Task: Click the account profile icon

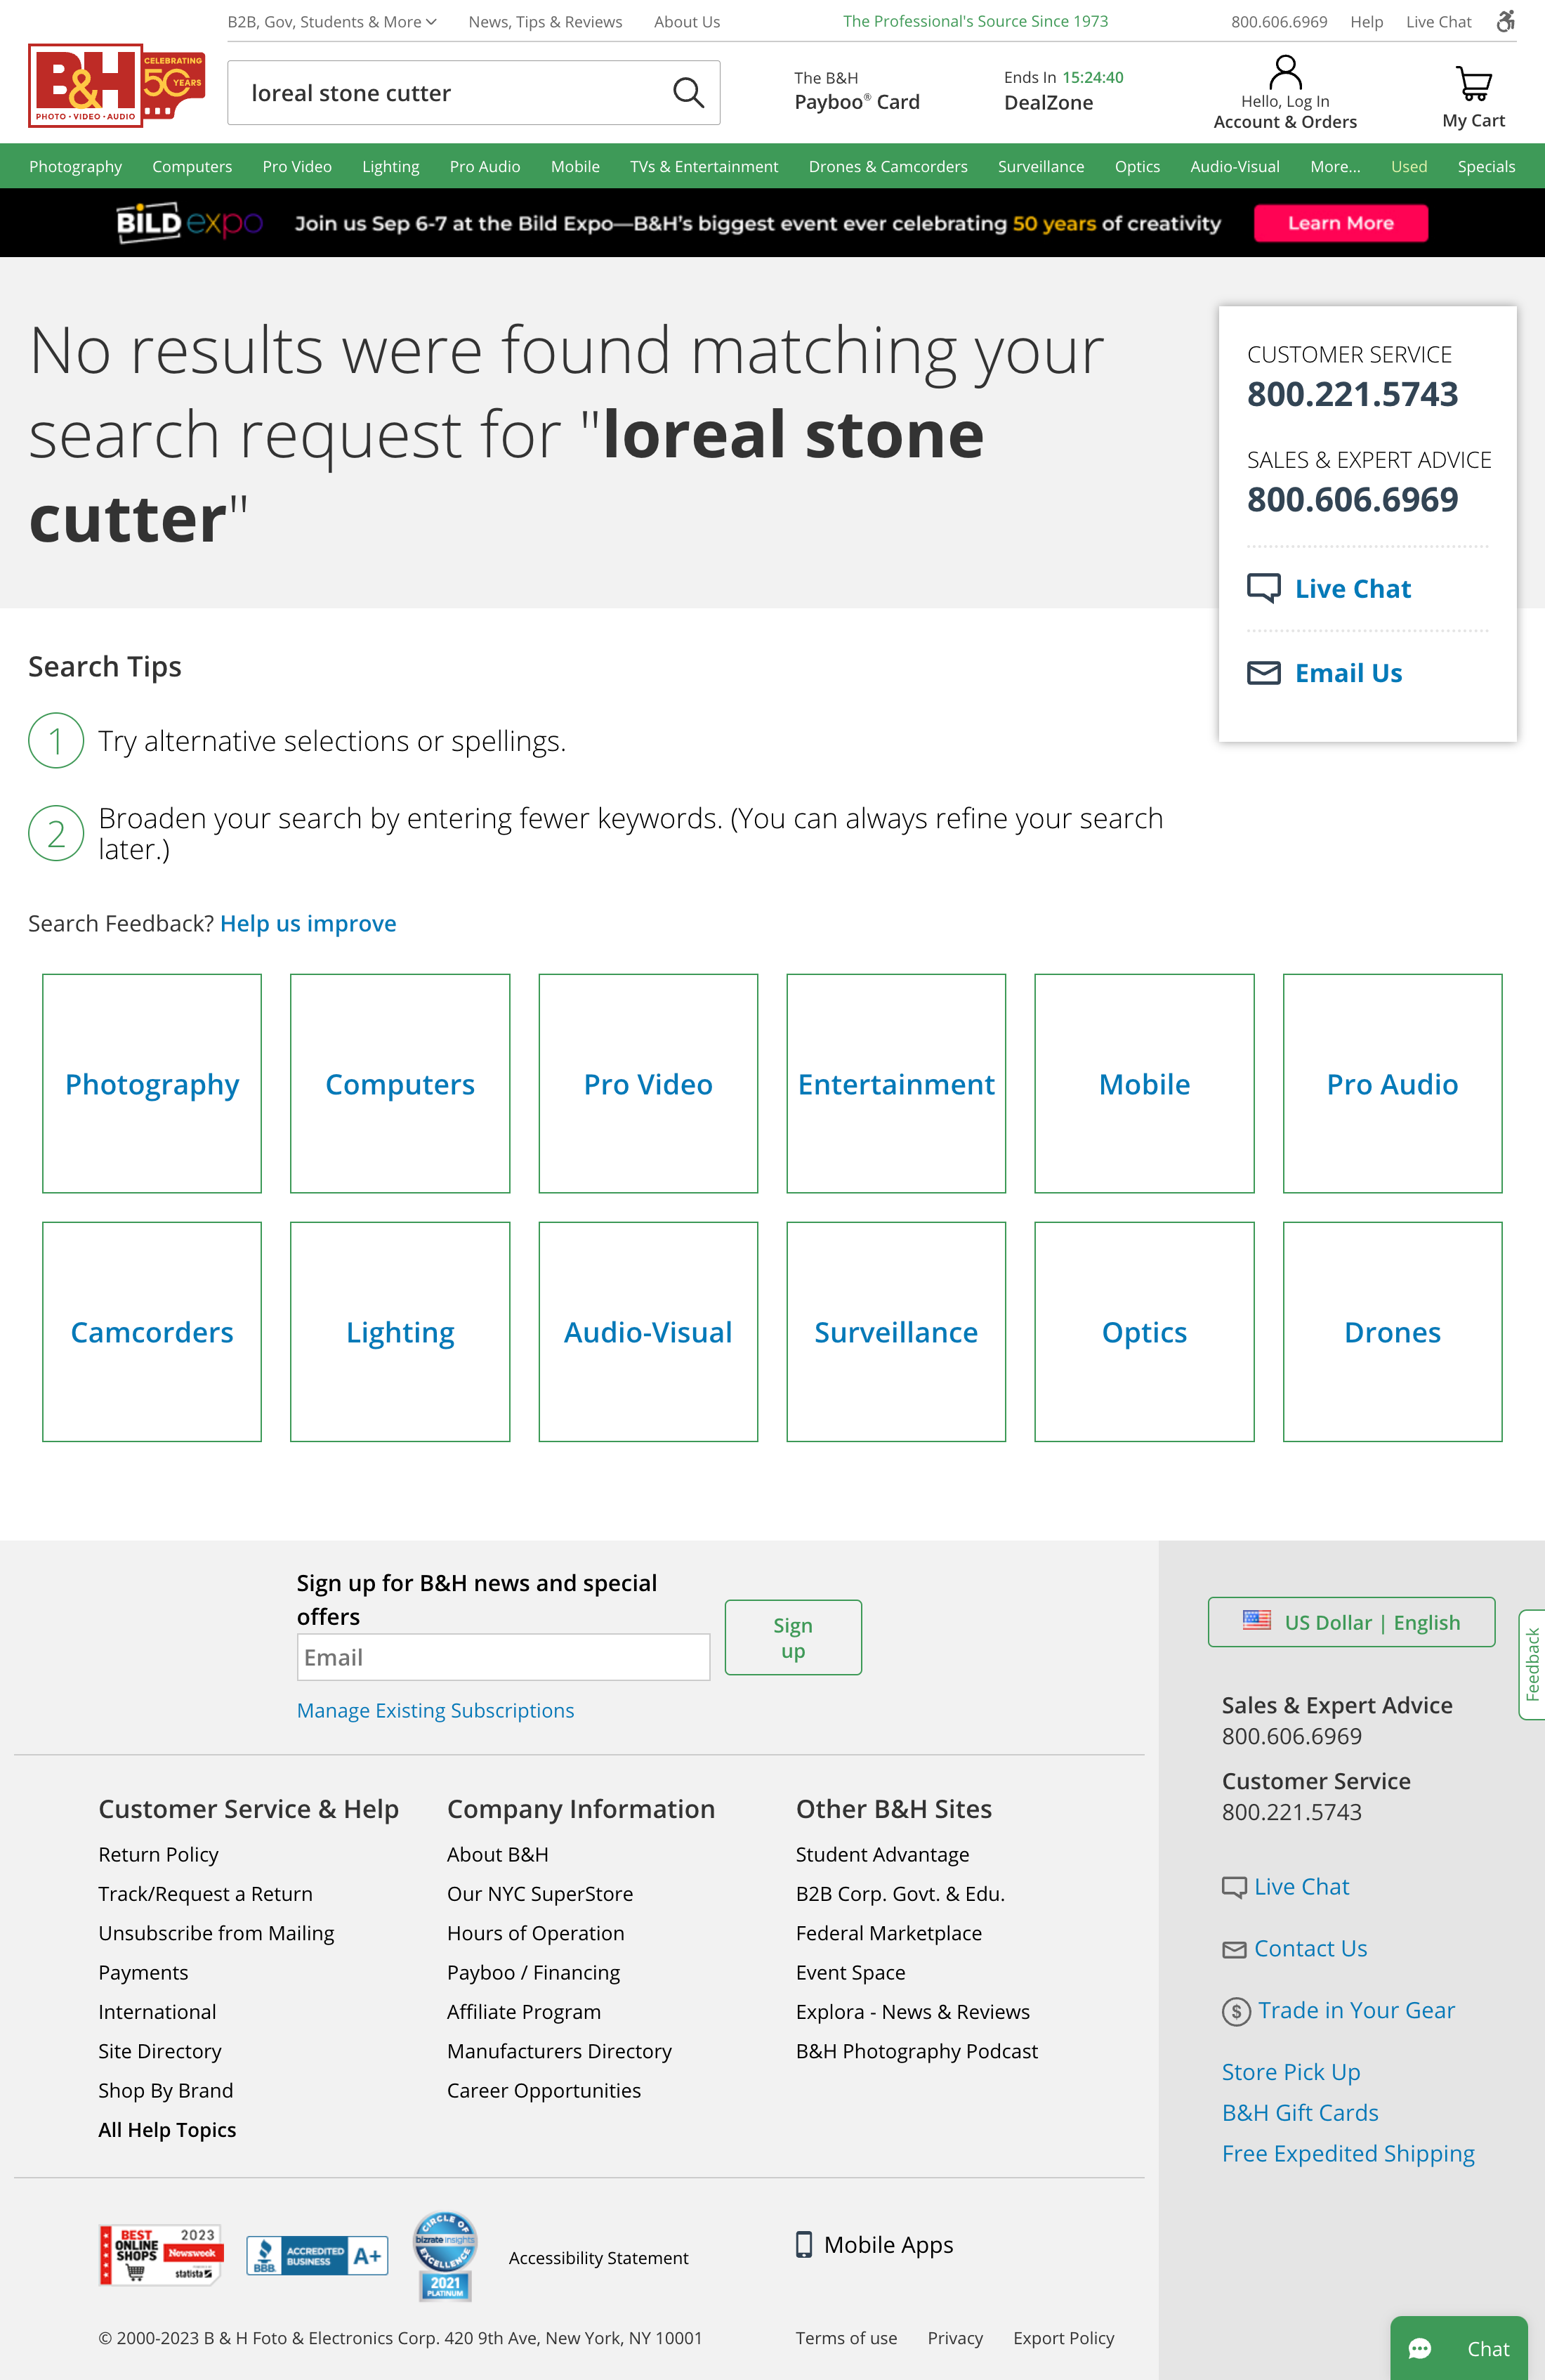Action: 1285,73
